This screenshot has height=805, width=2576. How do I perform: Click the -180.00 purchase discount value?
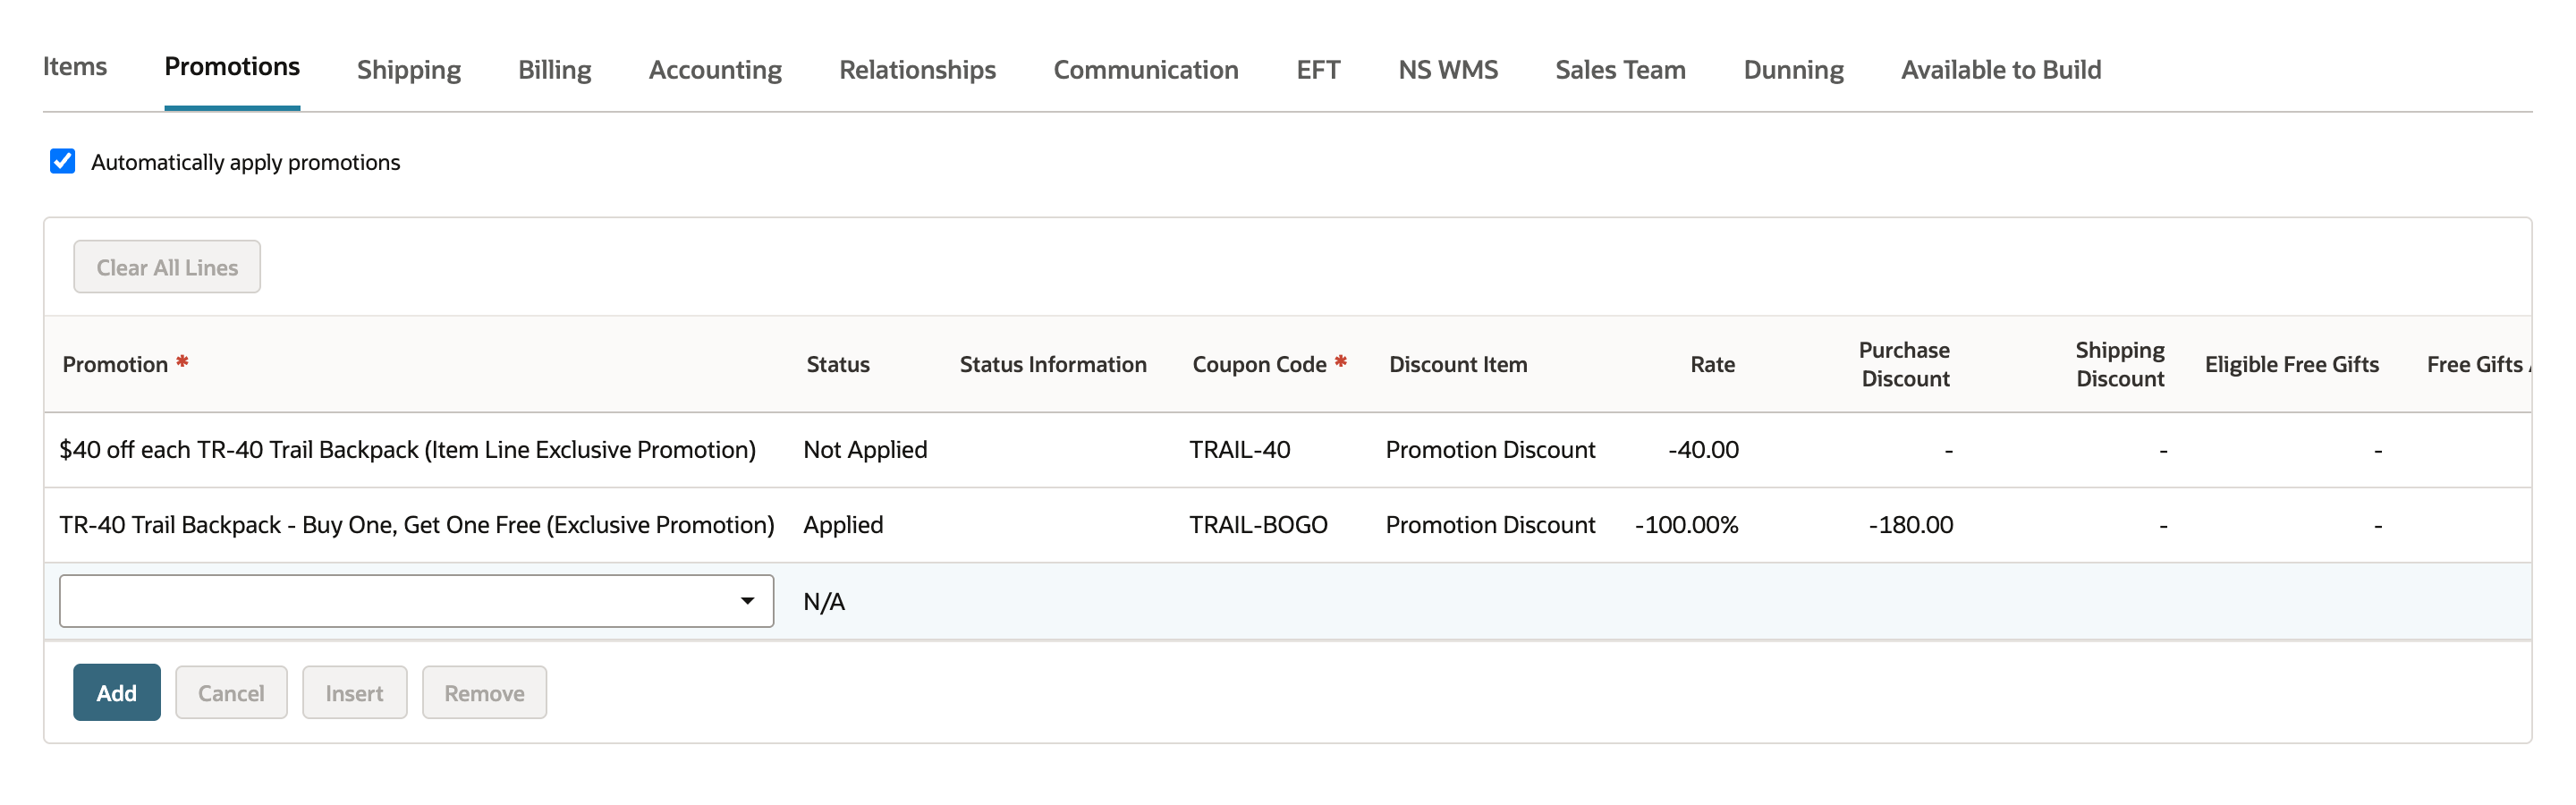click(x=1910, y=525)
